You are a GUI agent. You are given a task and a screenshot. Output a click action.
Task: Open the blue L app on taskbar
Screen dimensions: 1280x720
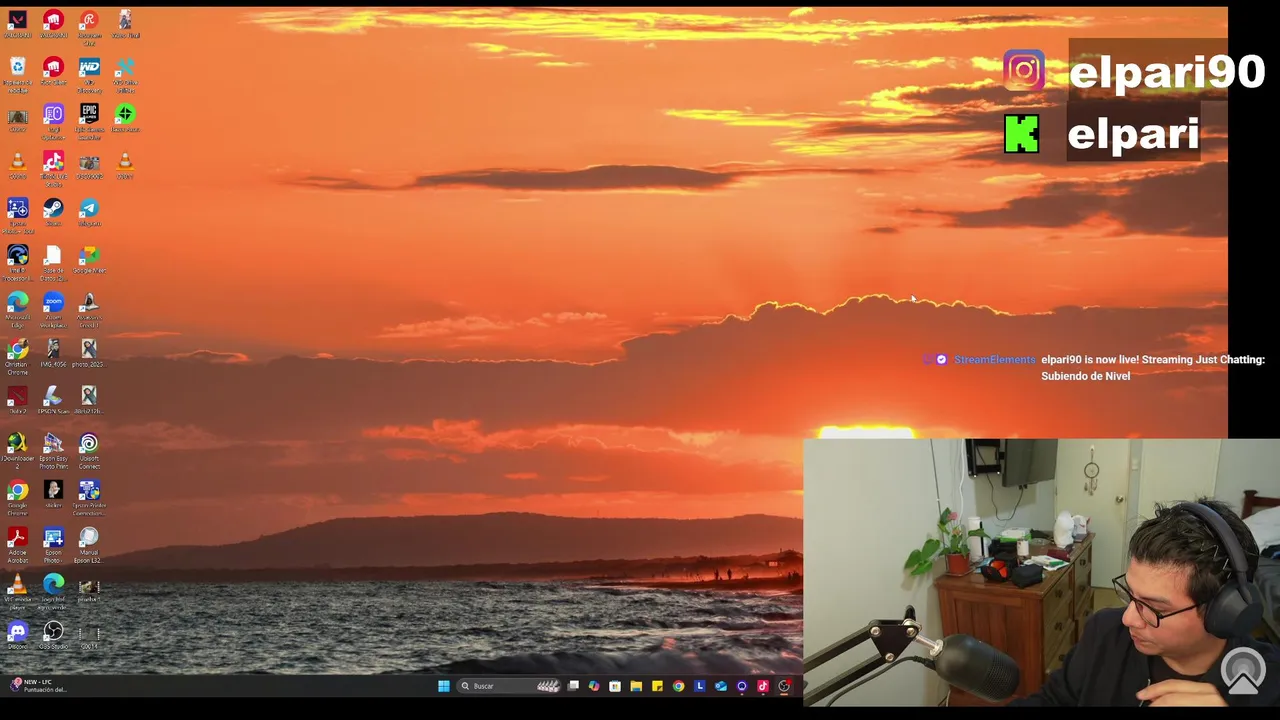pos(699,686)
